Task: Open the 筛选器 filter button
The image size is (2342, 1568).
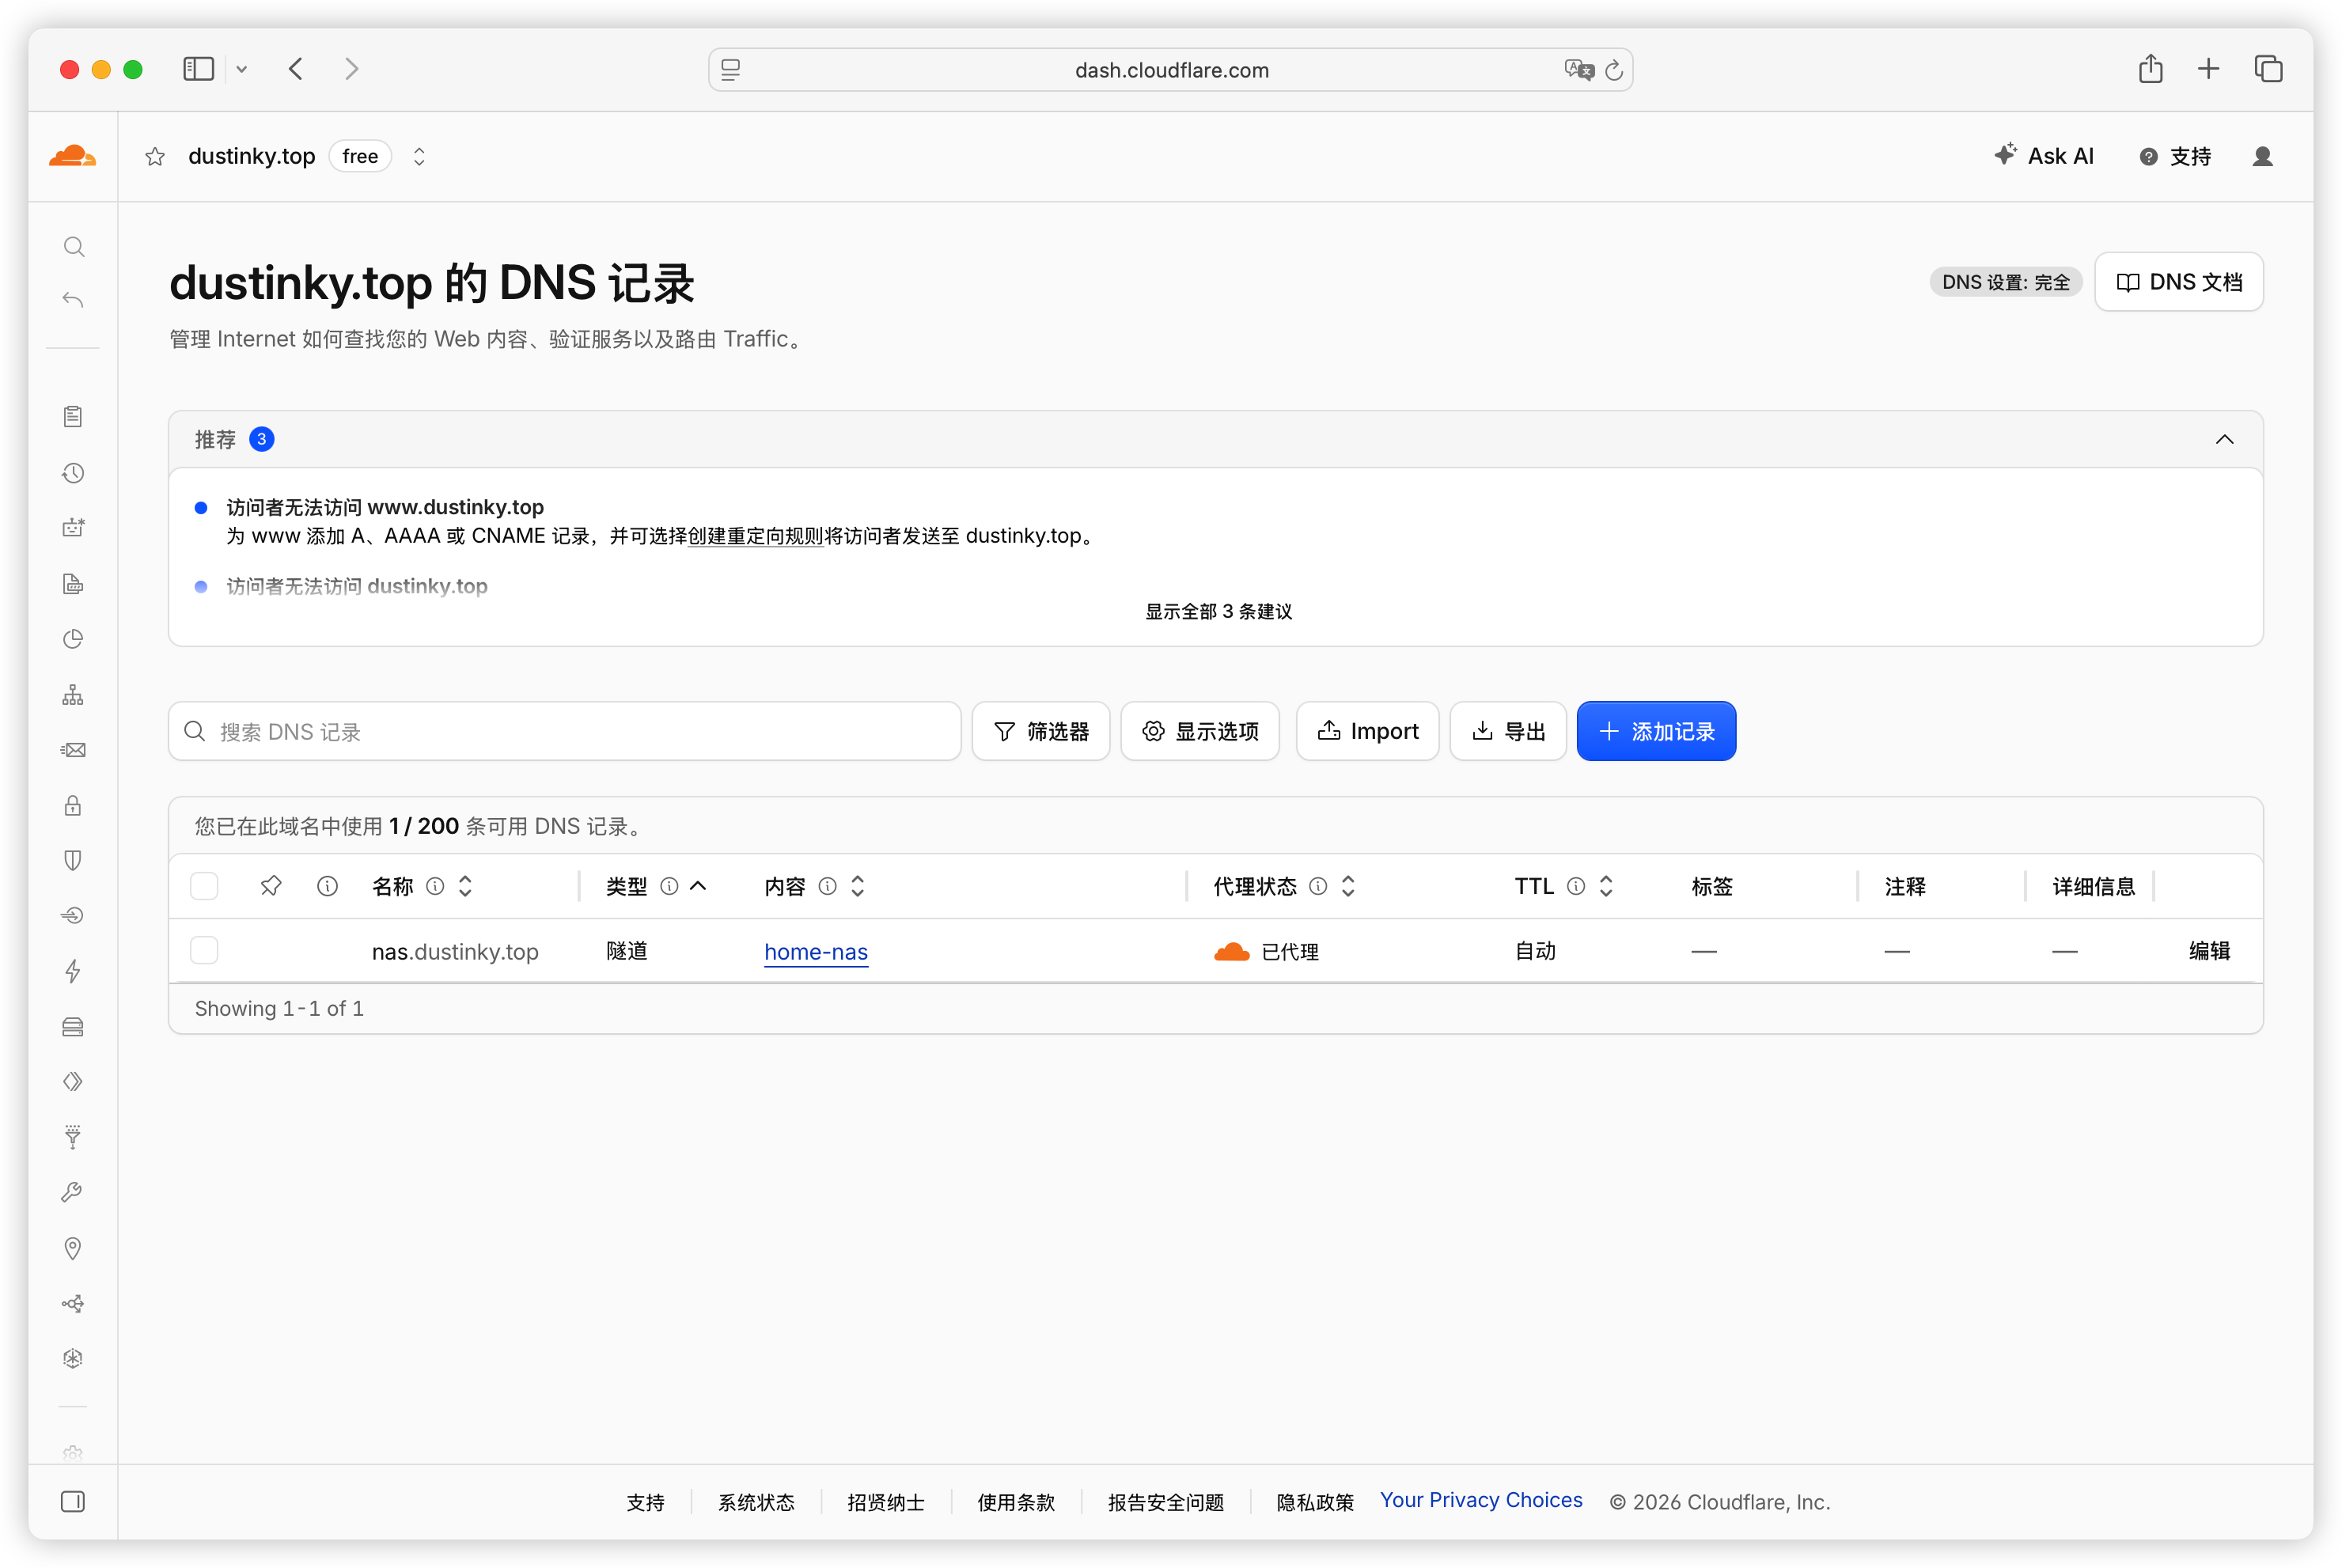Action: click(x=1041, y=731)
